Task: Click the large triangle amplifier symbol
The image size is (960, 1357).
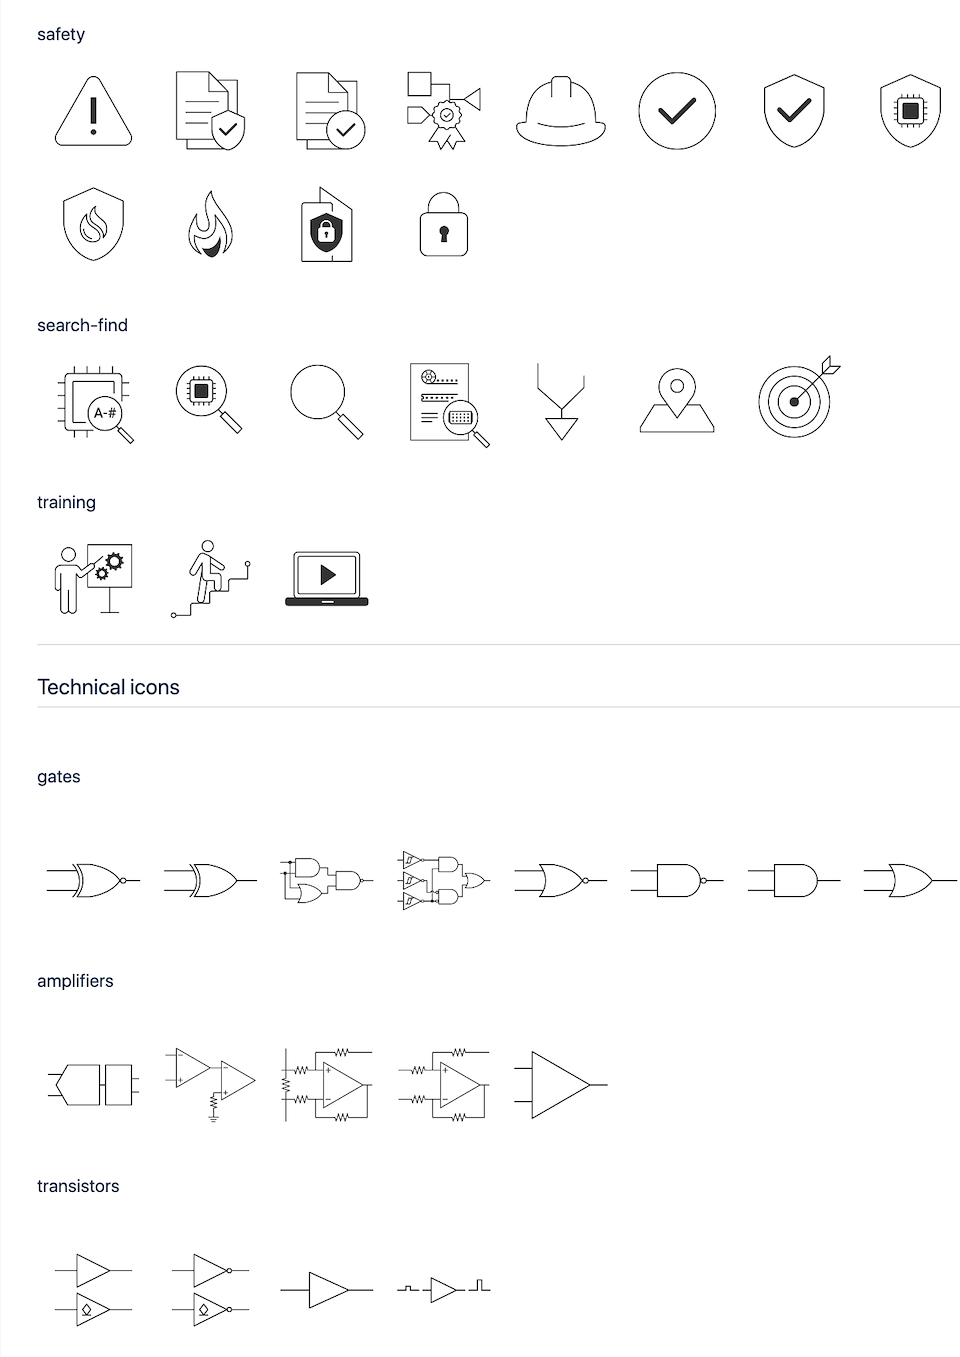Action: tap(561, 1085)
